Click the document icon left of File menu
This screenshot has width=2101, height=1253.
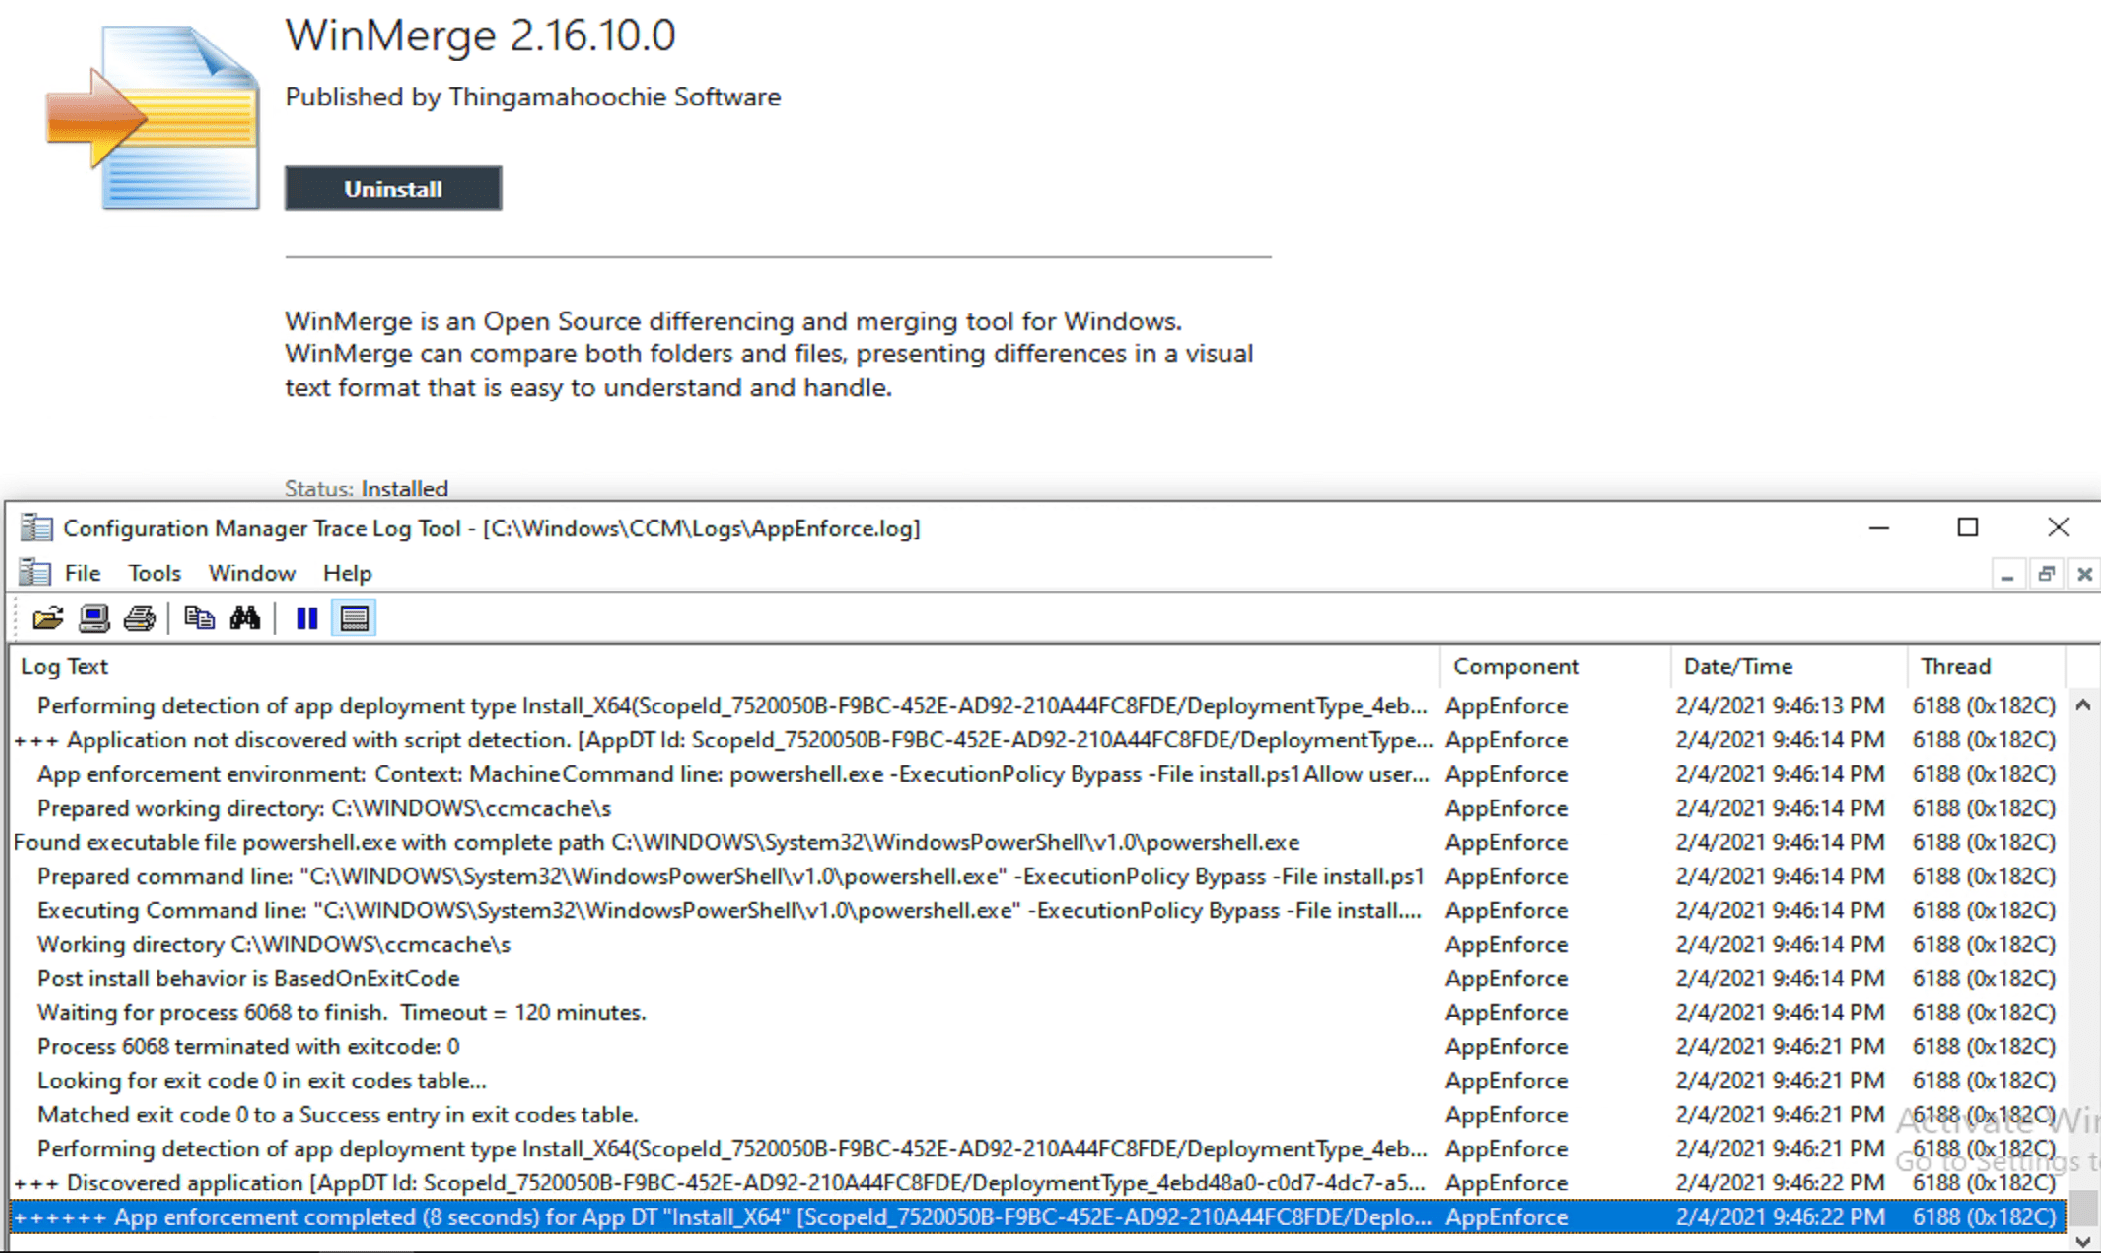pyautogui.click(x=35, y=573)
